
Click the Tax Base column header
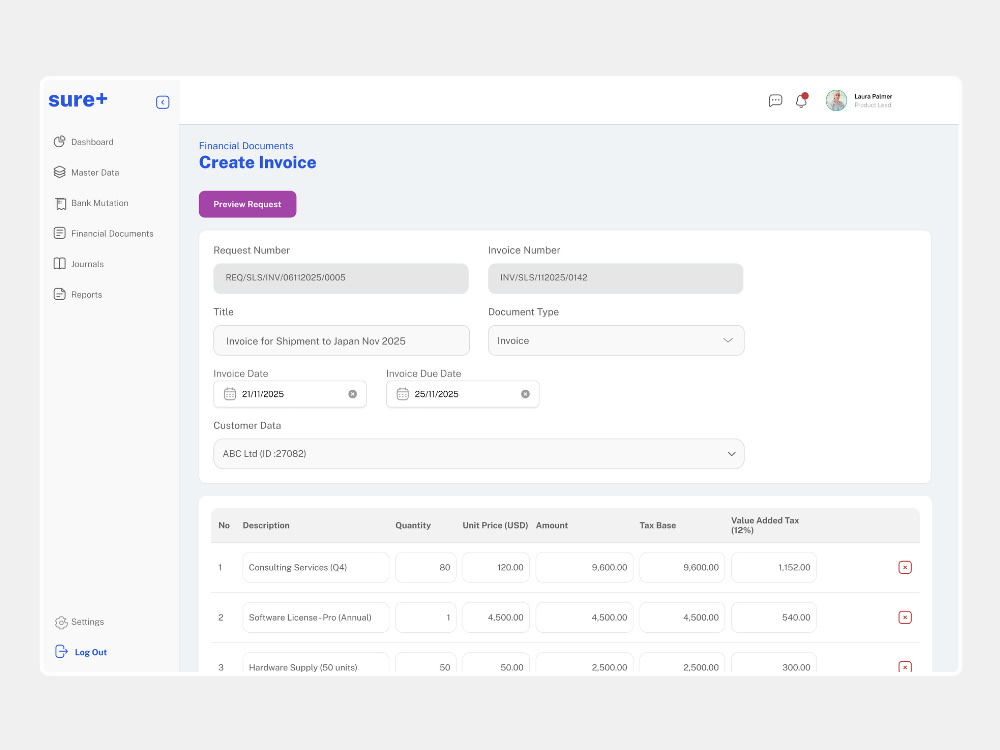tap(658, 526)
